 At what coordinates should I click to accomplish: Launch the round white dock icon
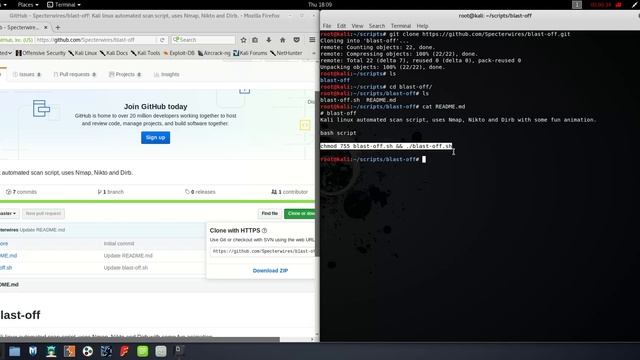(x=88, y=351)
